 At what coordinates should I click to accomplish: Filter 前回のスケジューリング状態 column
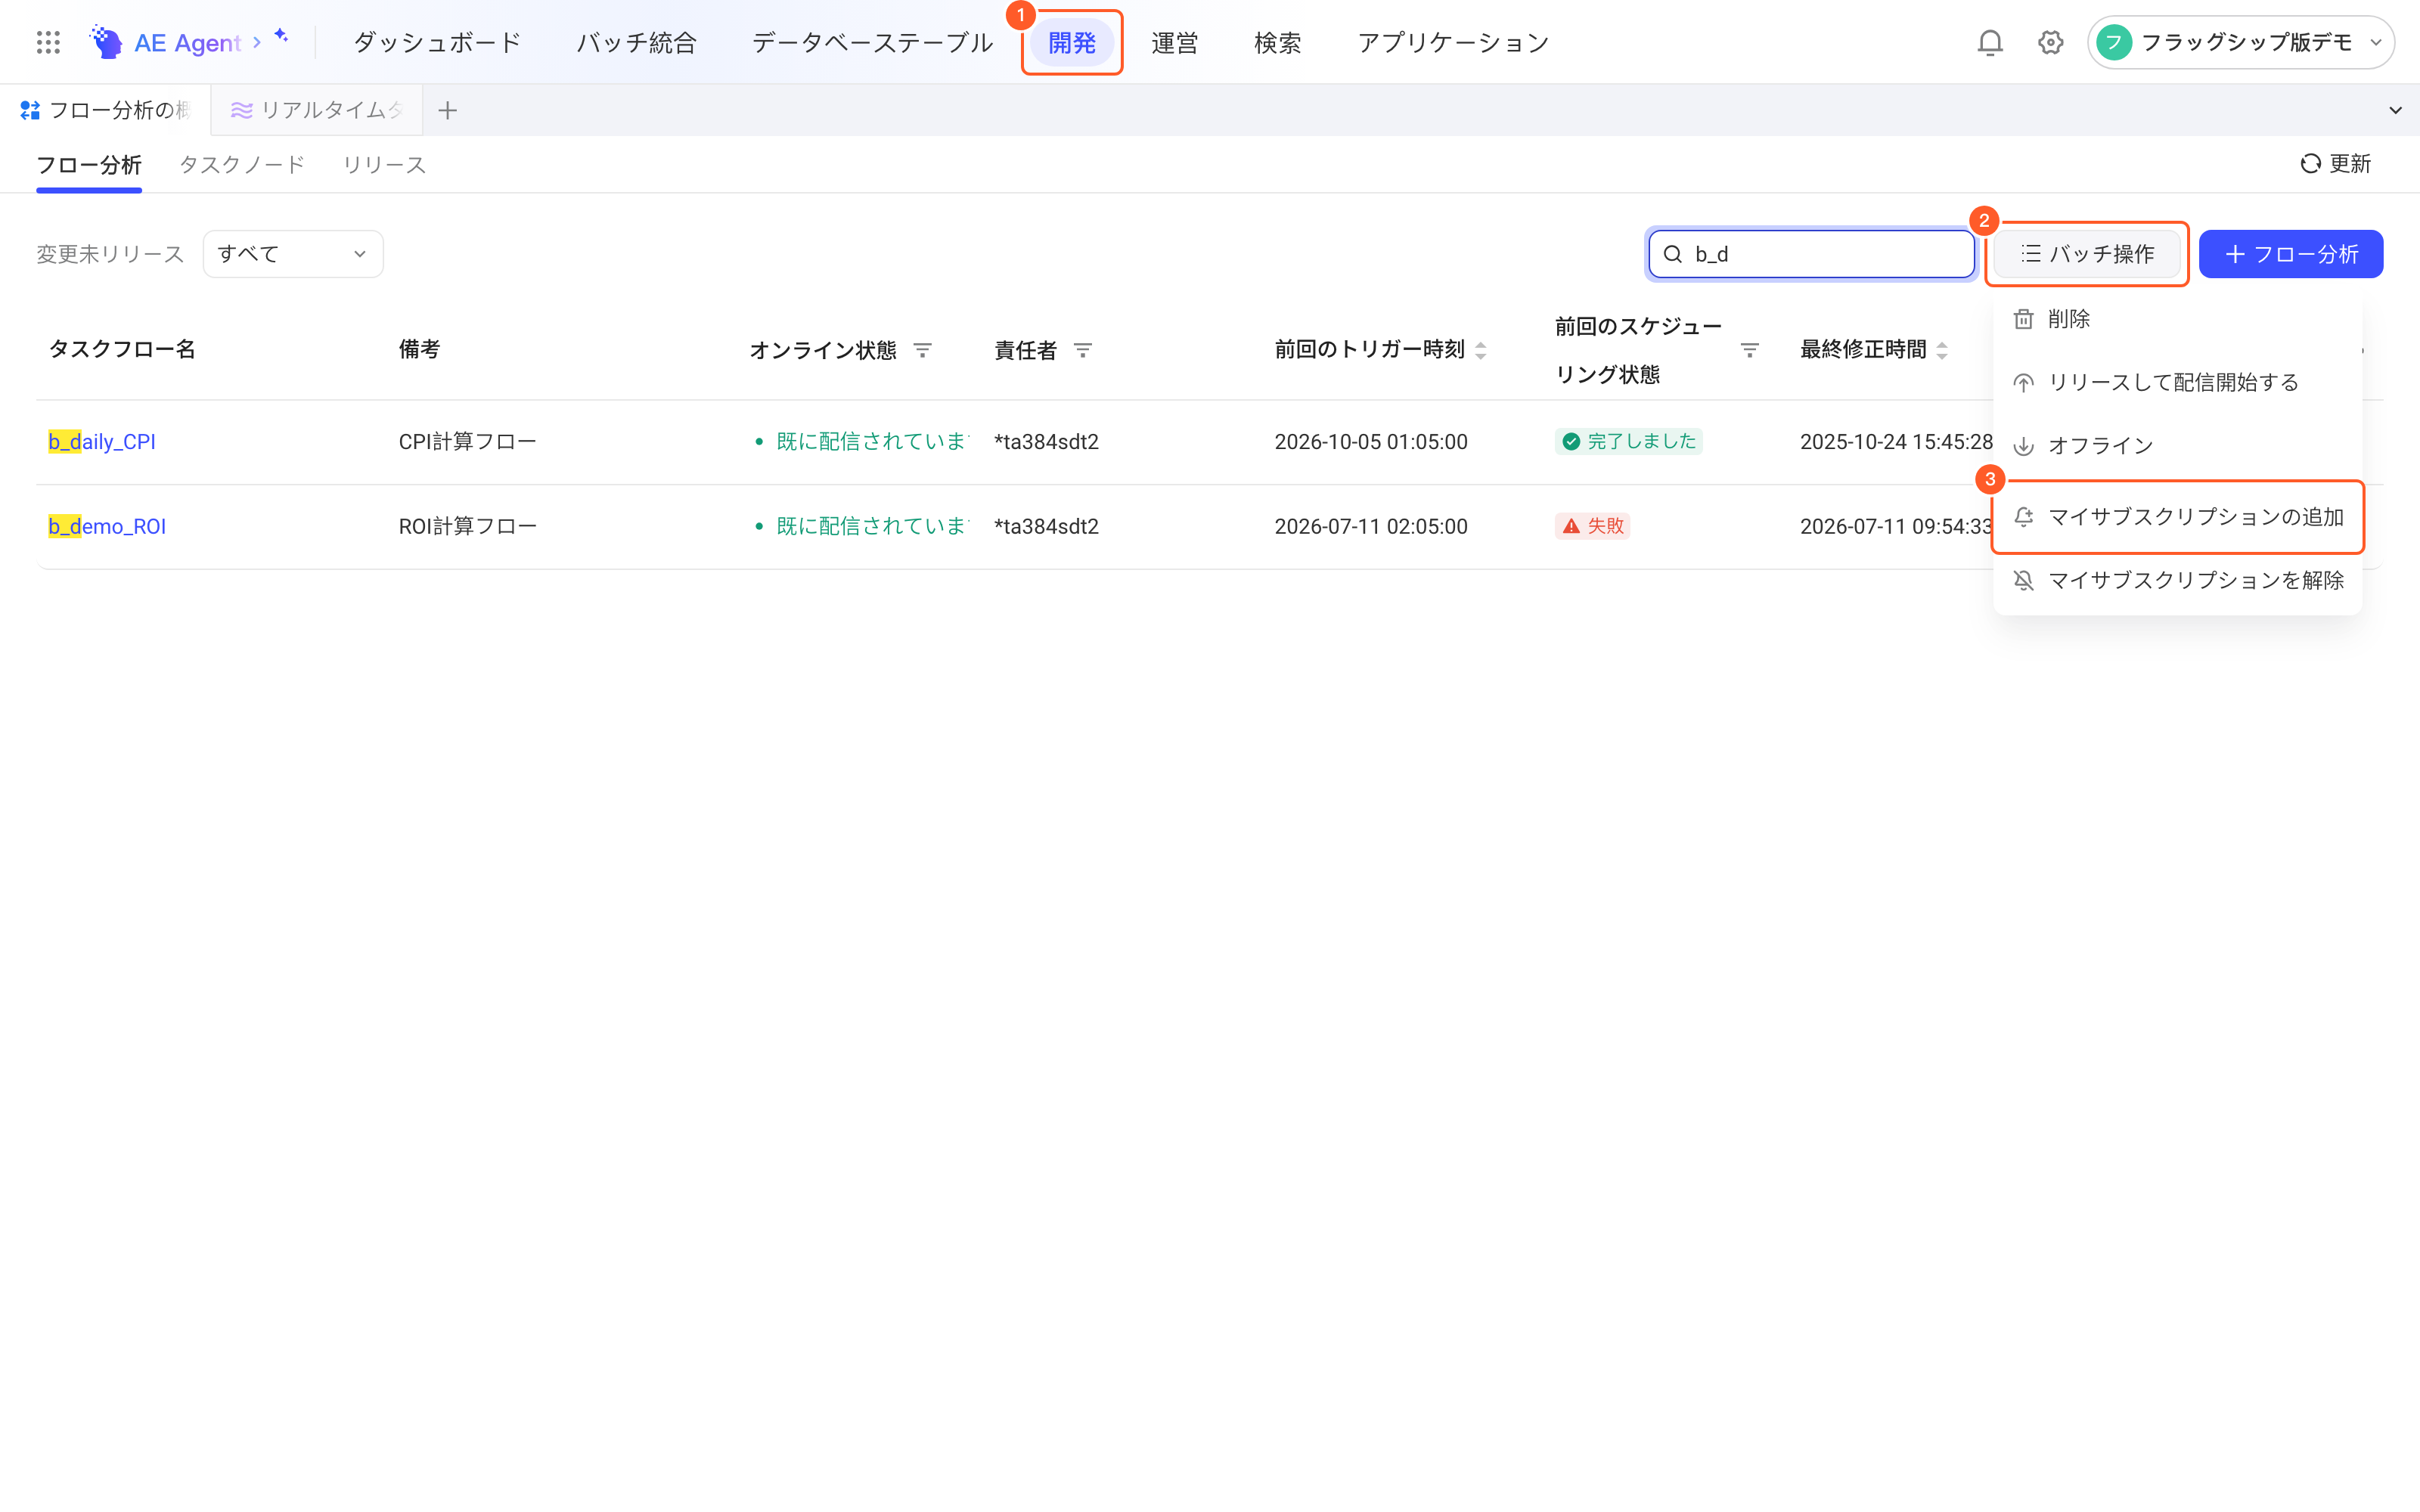pos(1749,350)
